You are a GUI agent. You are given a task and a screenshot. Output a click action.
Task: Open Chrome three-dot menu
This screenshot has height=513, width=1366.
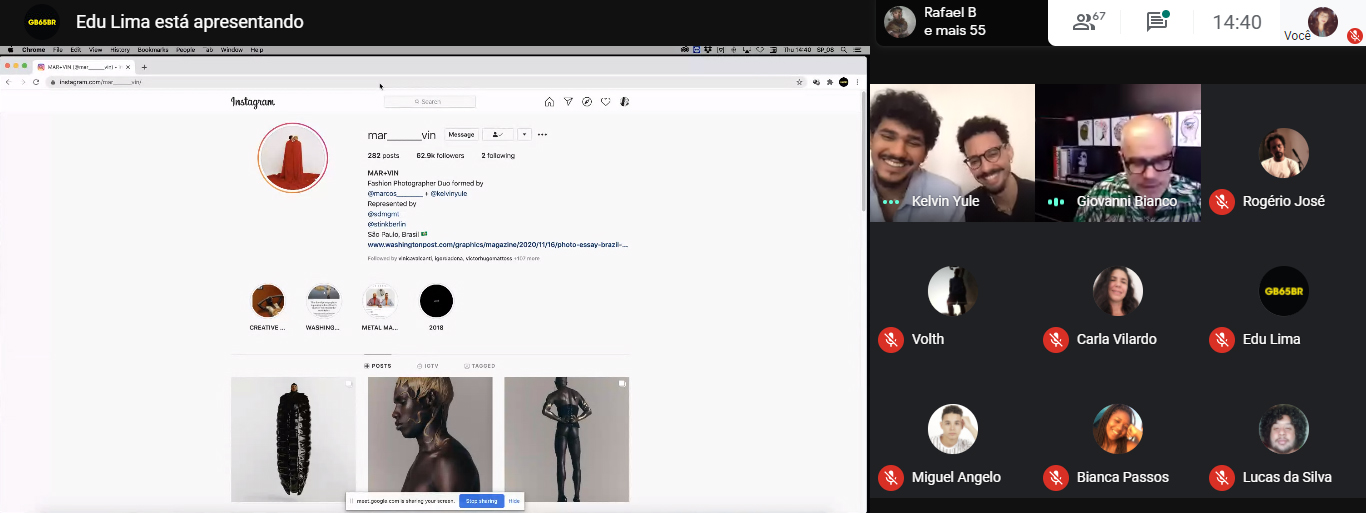(857, 82)
